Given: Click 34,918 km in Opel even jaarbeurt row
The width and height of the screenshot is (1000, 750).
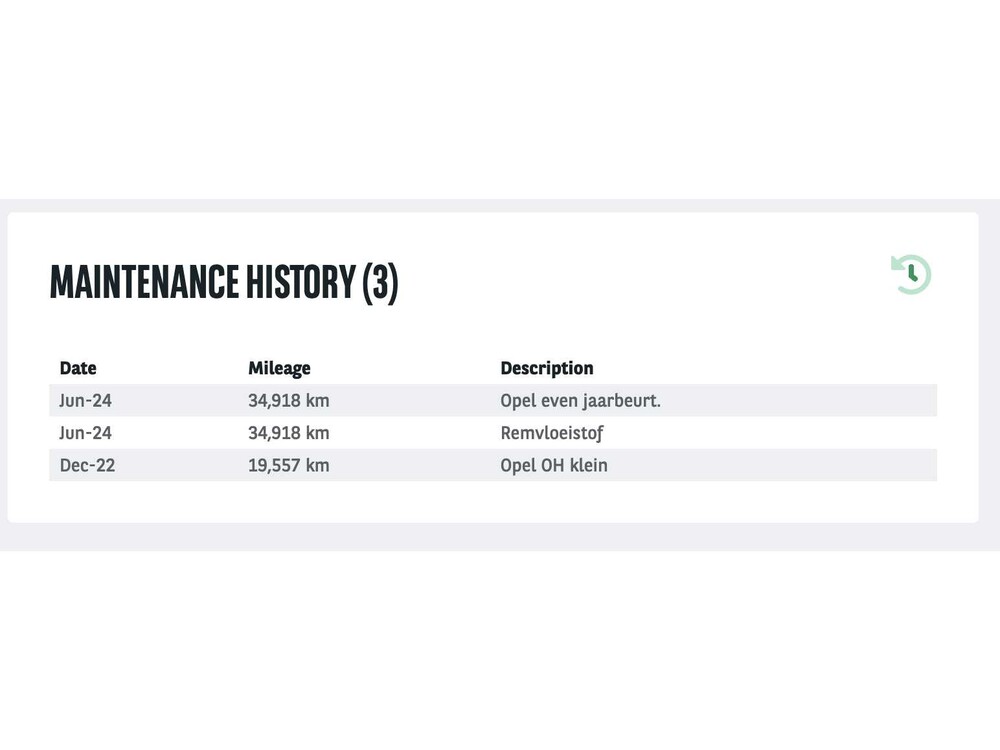Looking at the screenshot, I should 288,401.
